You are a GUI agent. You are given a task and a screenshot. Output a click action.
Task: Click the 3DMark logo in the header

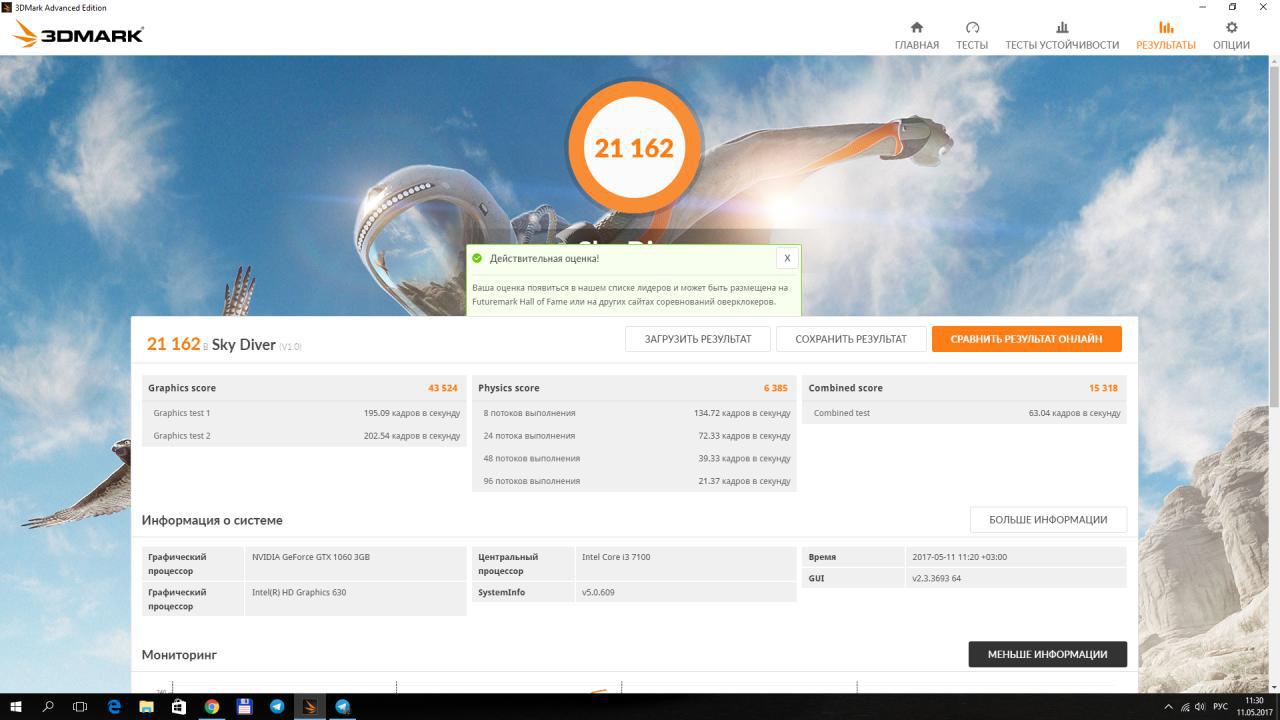click(79, 35)
